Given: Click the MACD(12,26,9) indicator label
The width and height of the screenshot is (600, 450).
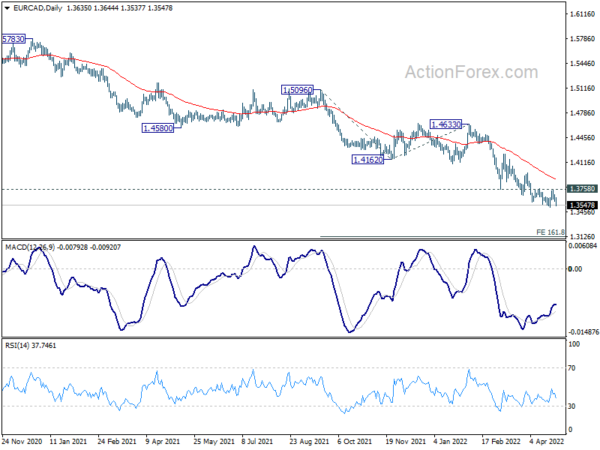Looking at the screenshot, I should click(x=30, y=248).
